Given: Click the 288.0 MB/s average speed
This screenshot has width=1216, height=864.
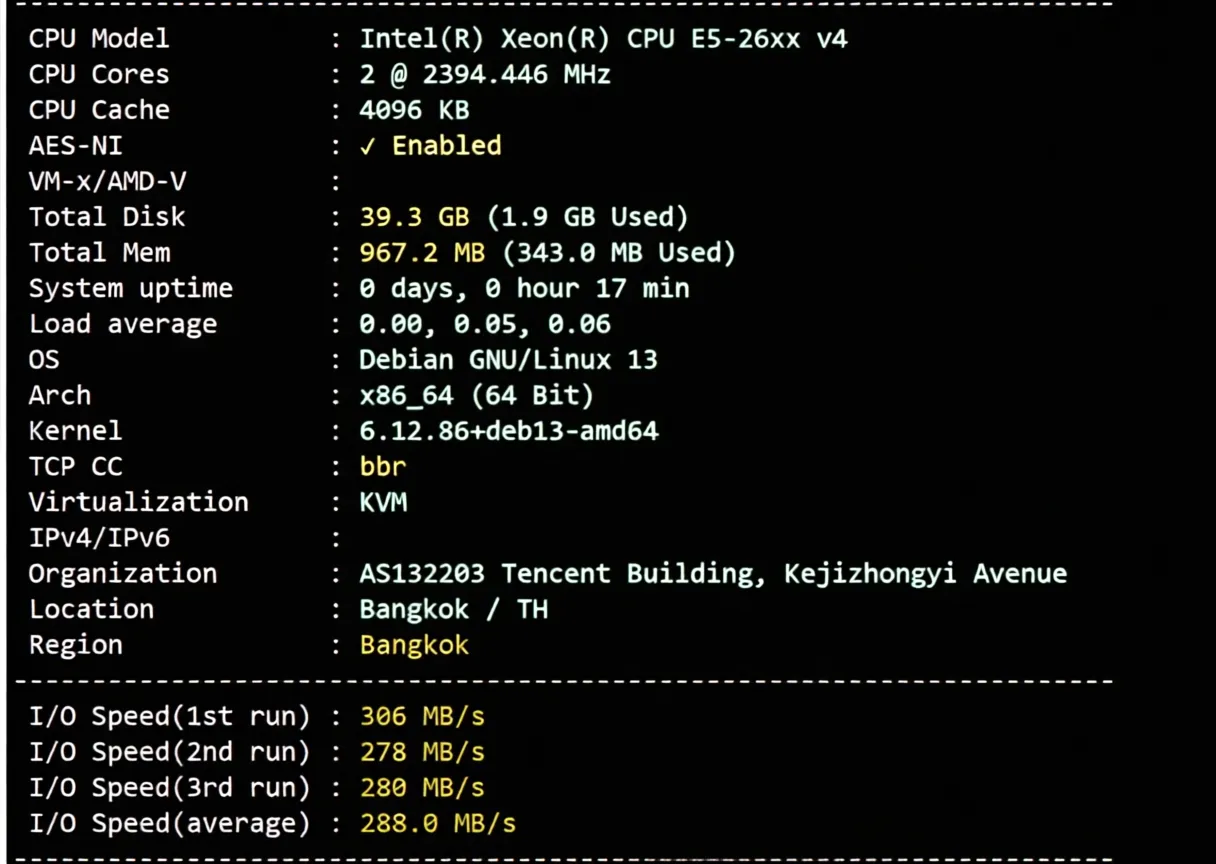Looking at the screenshot, I should (x=438, y=824).
